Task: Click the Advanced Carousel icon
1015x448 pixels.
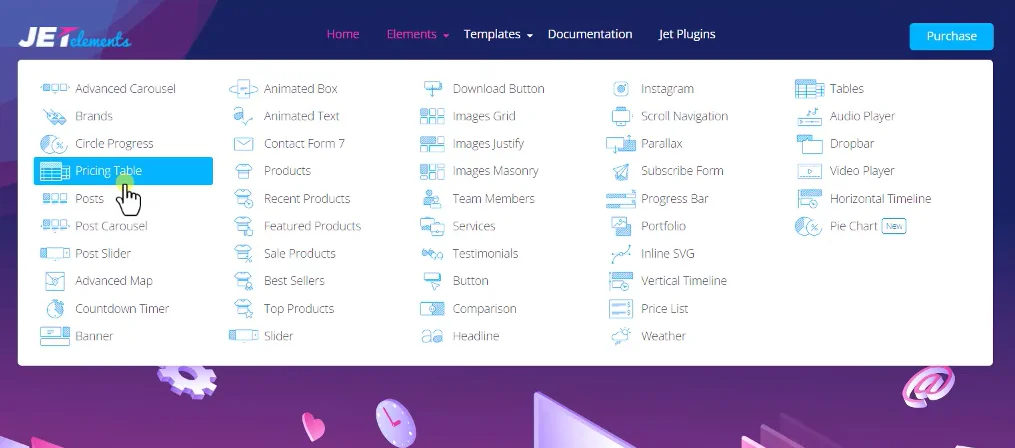Action: (53, 89)
